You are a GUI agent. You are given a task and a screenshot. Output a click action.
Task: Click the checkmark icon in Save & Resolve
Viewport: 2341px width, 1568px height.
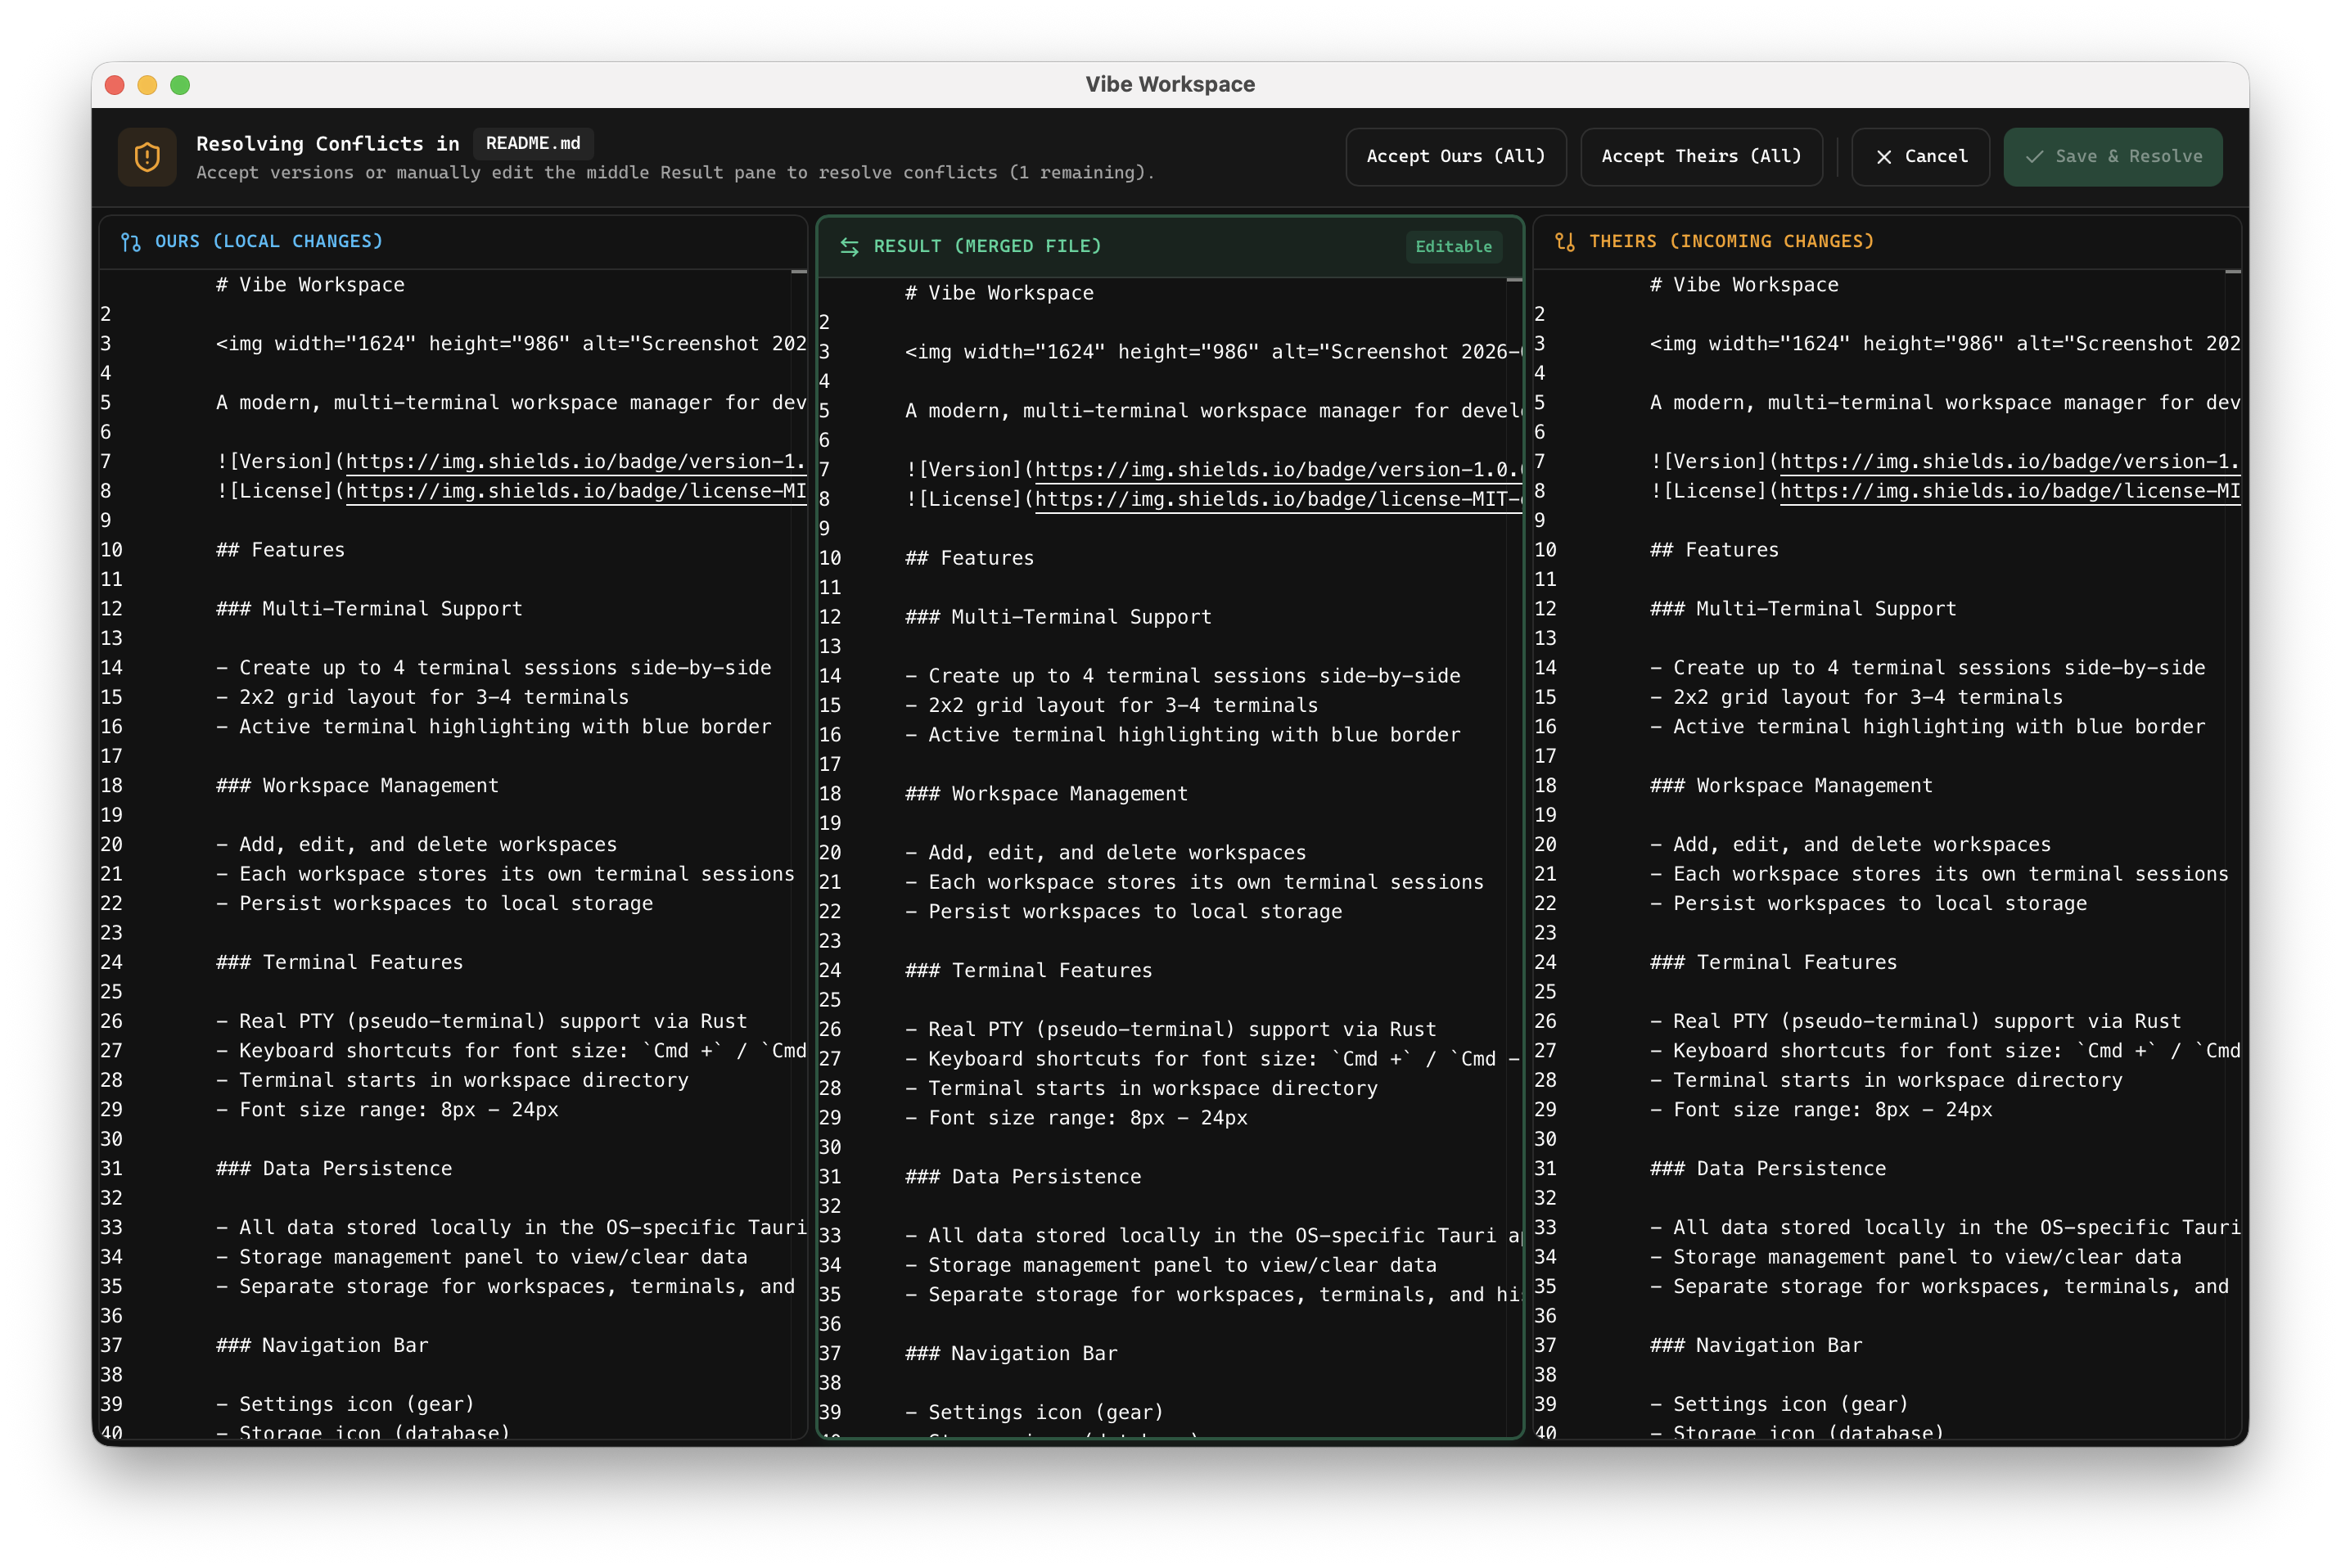click(x=2034, y=157)
